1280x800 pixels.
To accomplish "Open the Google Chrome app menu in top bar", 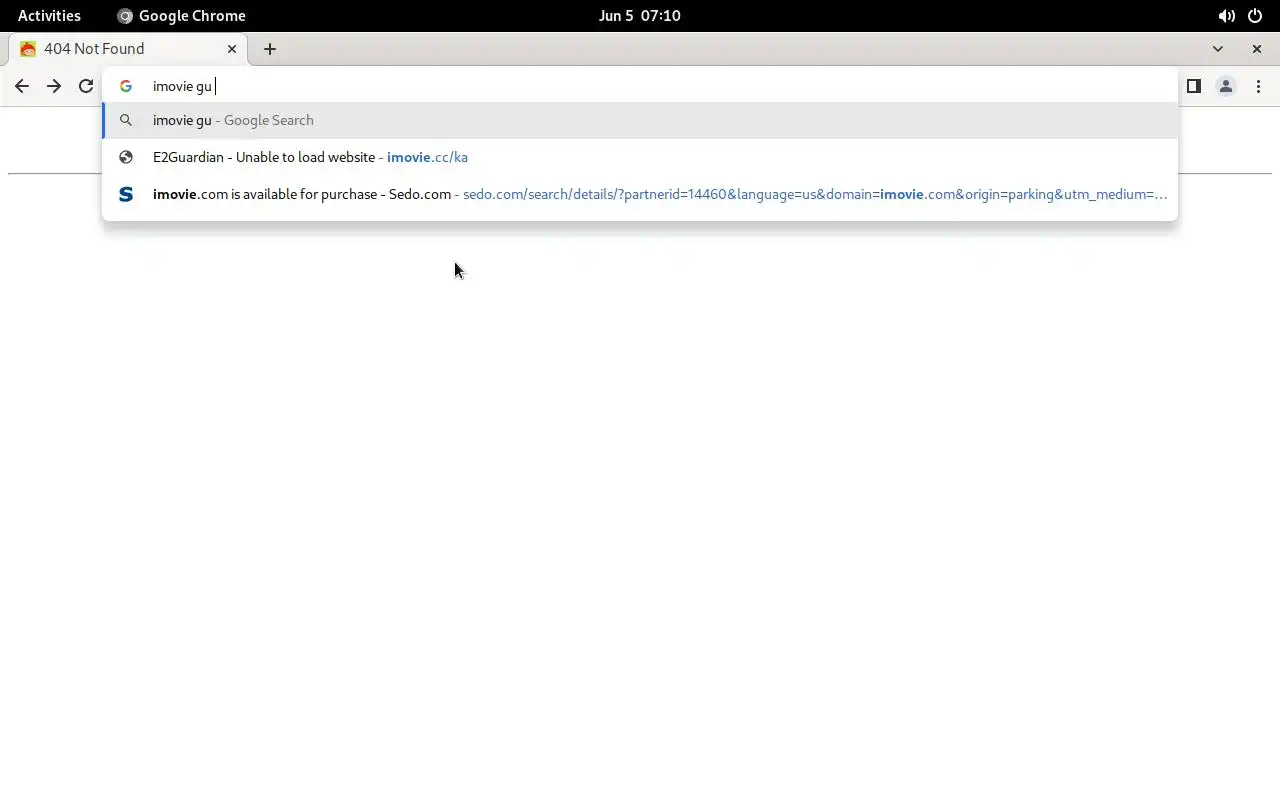I will pos(181,16).
